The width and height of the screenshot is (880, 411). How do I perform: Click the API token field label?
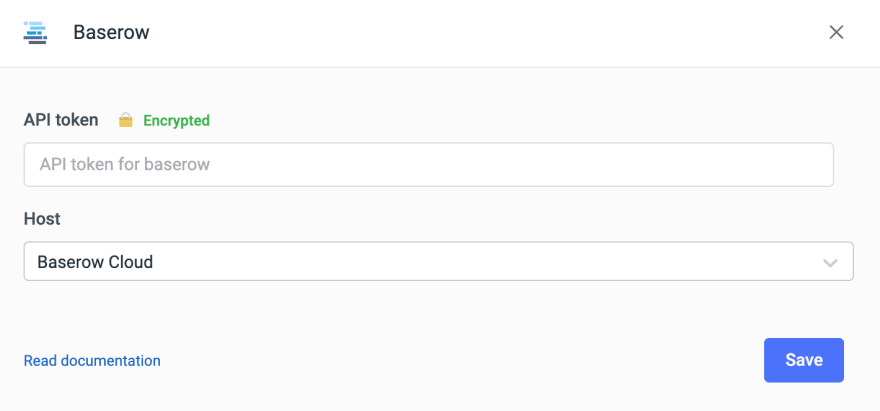tap(61, 120)
